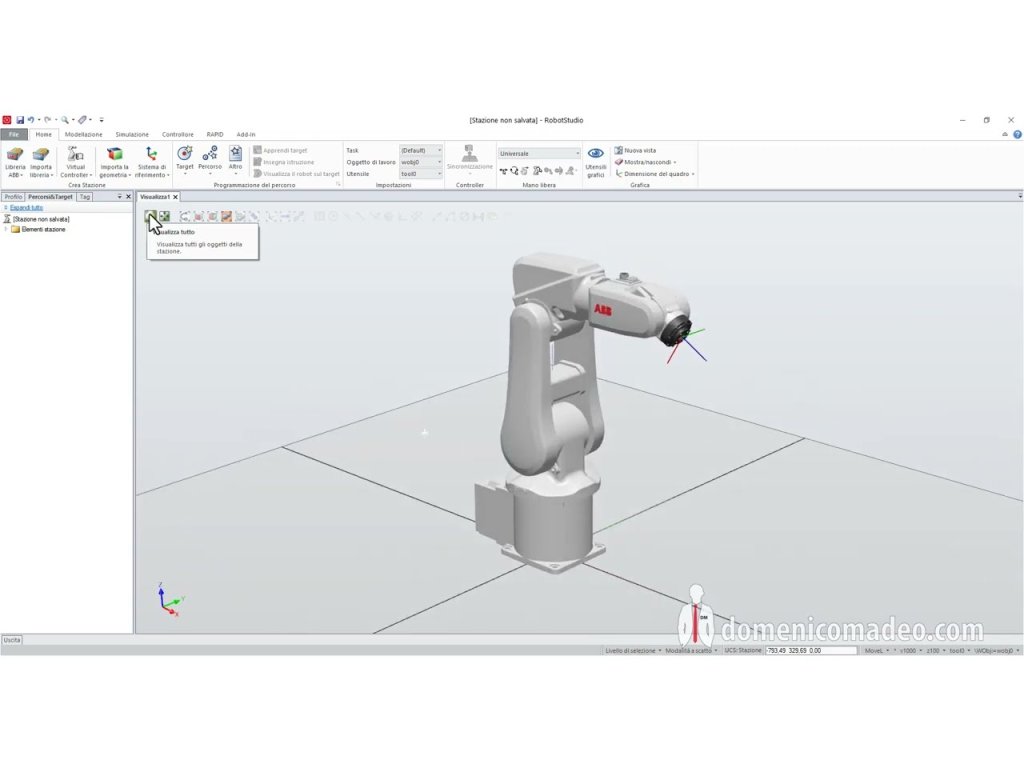Expand Elementi stazione tree node
The width and height of the screenshot is (1024, 768).
(x=6, y=229)
